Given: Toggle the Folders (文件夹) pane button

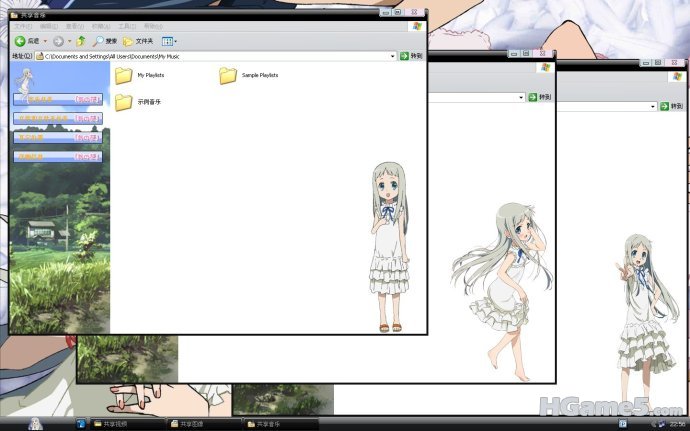Looking at the screenshot, I should (x=138, y=41).
